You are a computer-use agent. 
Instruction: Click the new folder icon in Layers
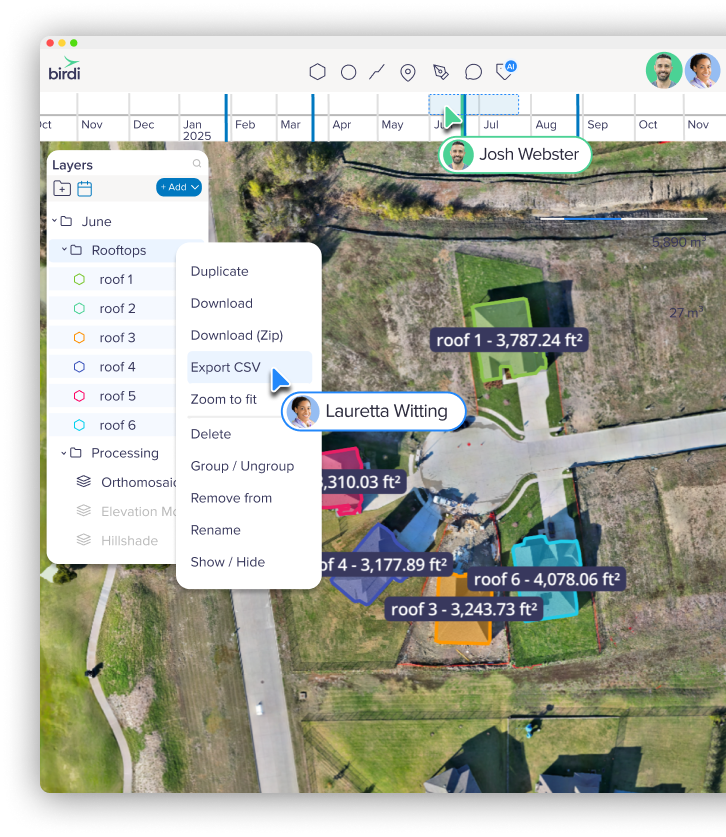(62, 188)
